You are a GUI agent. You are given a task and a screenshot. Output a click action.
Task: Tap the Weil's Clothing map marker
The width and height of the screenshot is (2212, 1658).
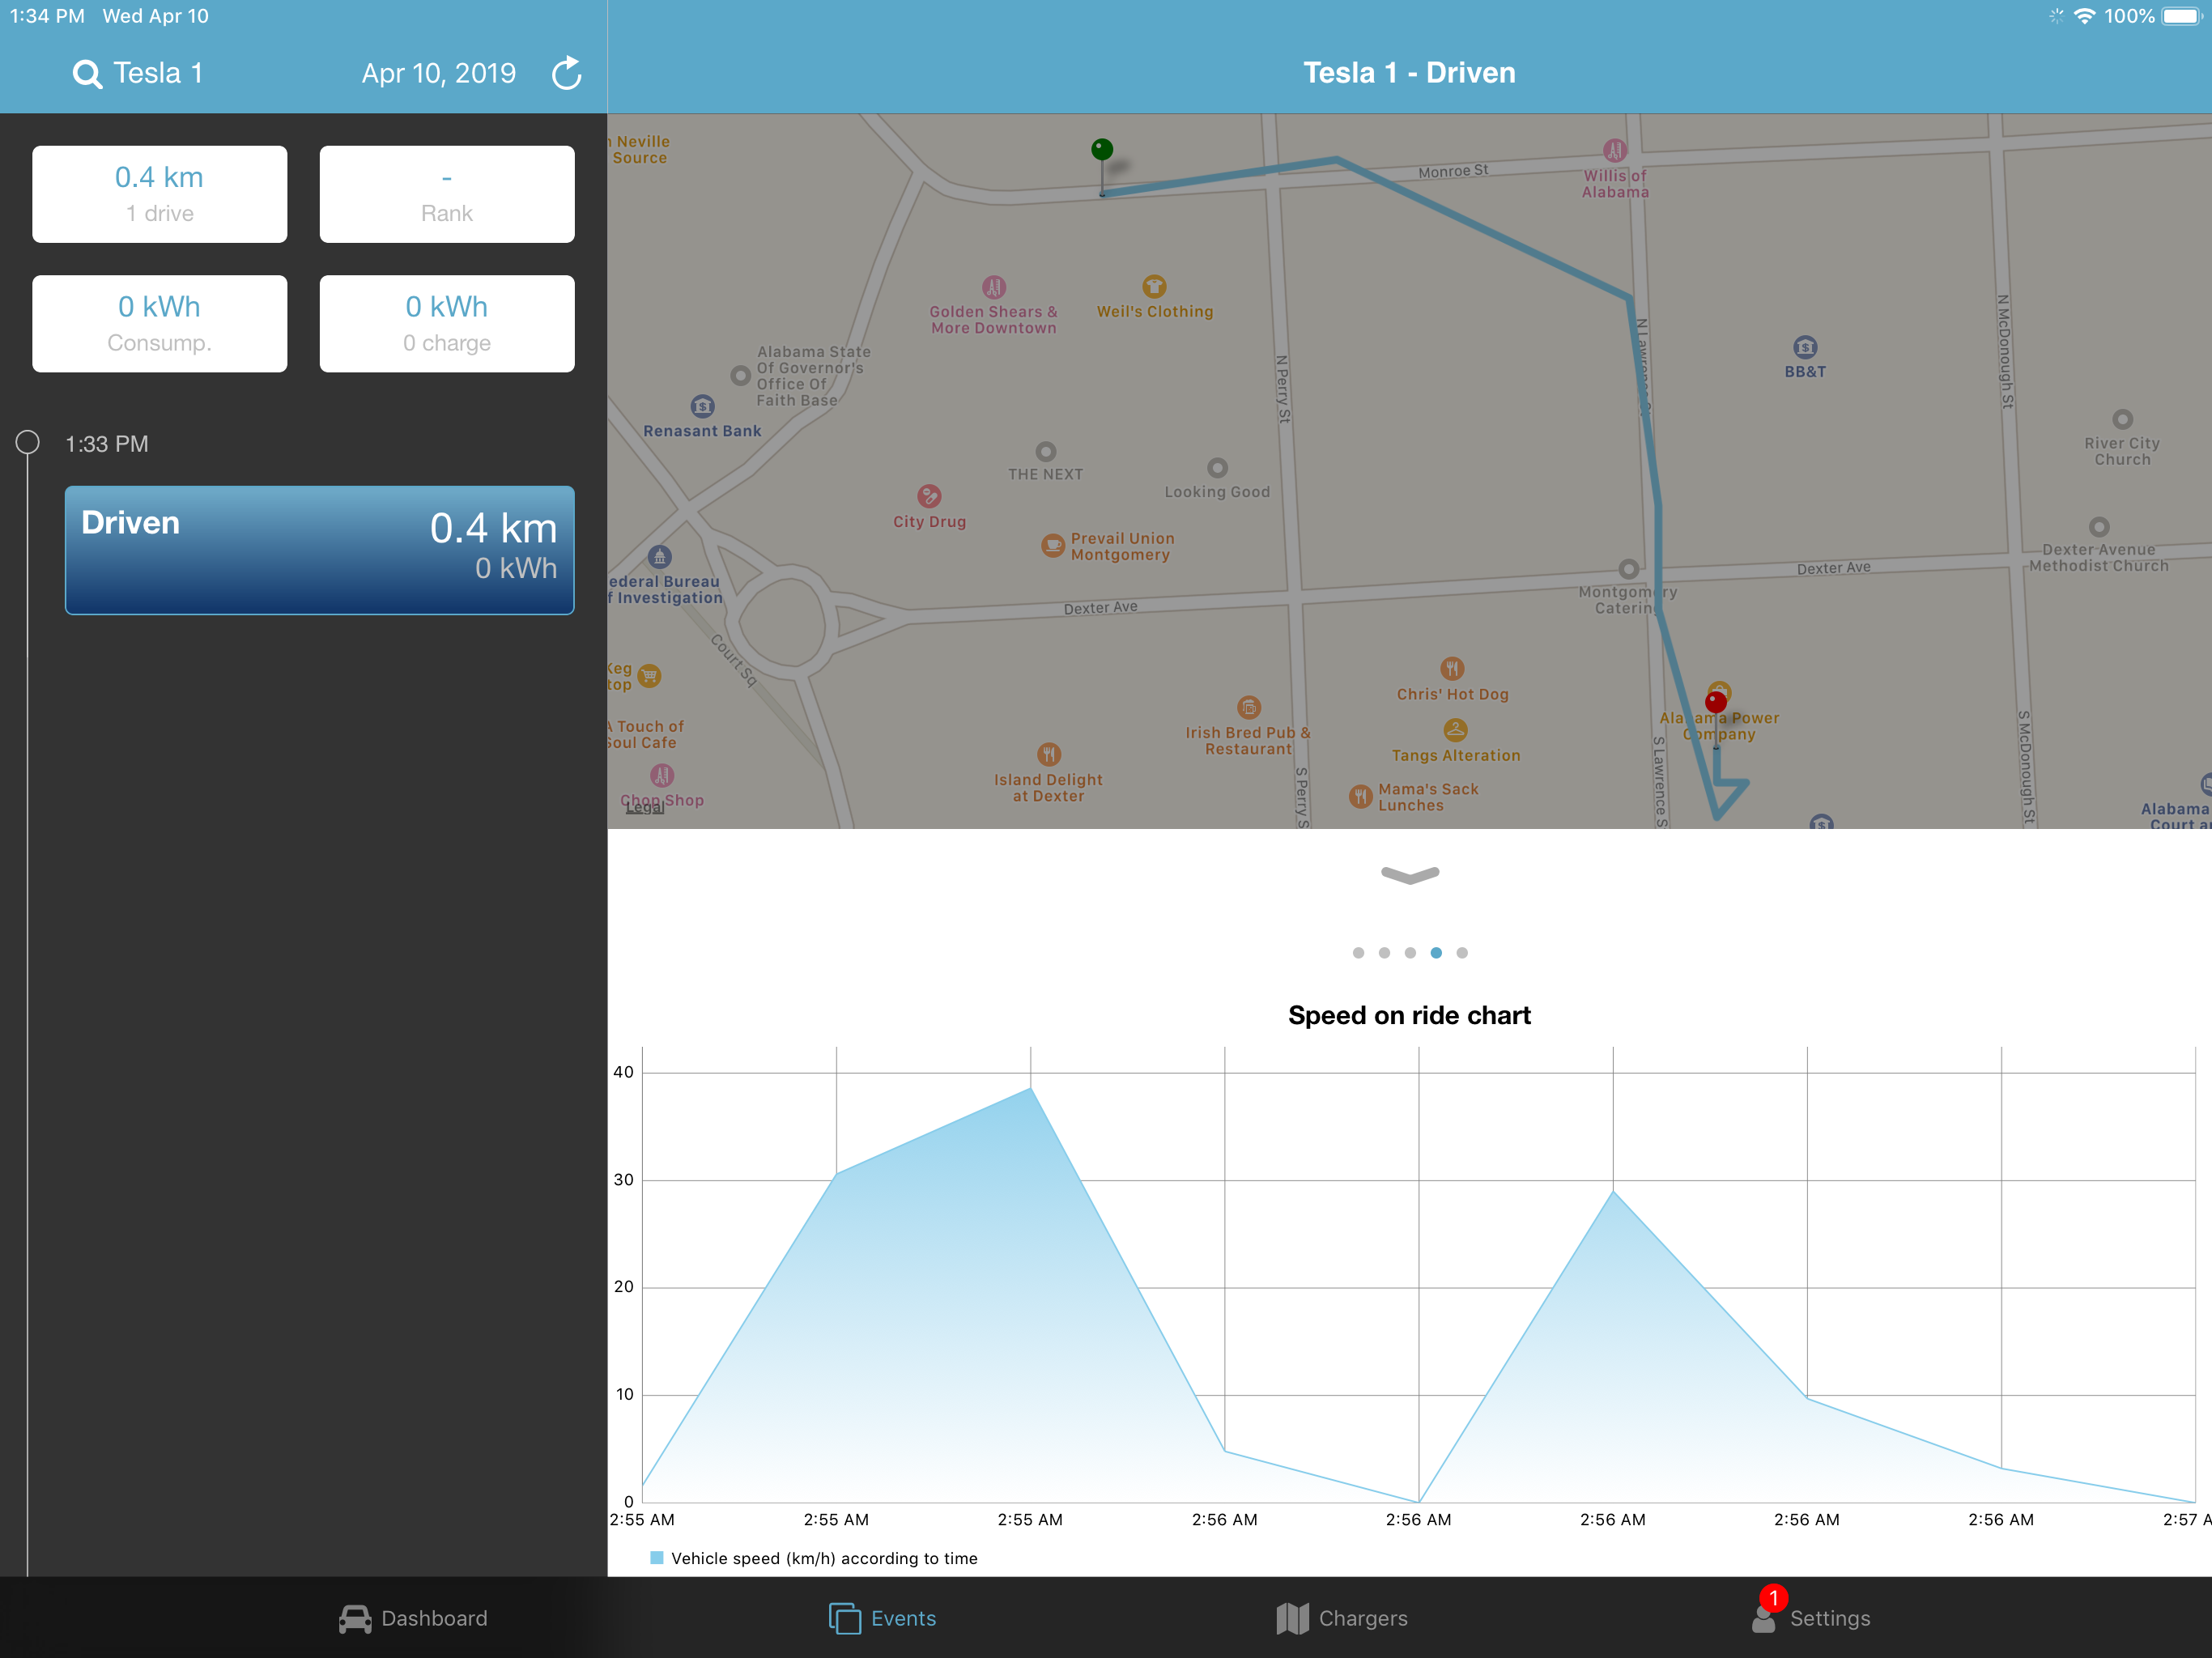pos(1154,287)
